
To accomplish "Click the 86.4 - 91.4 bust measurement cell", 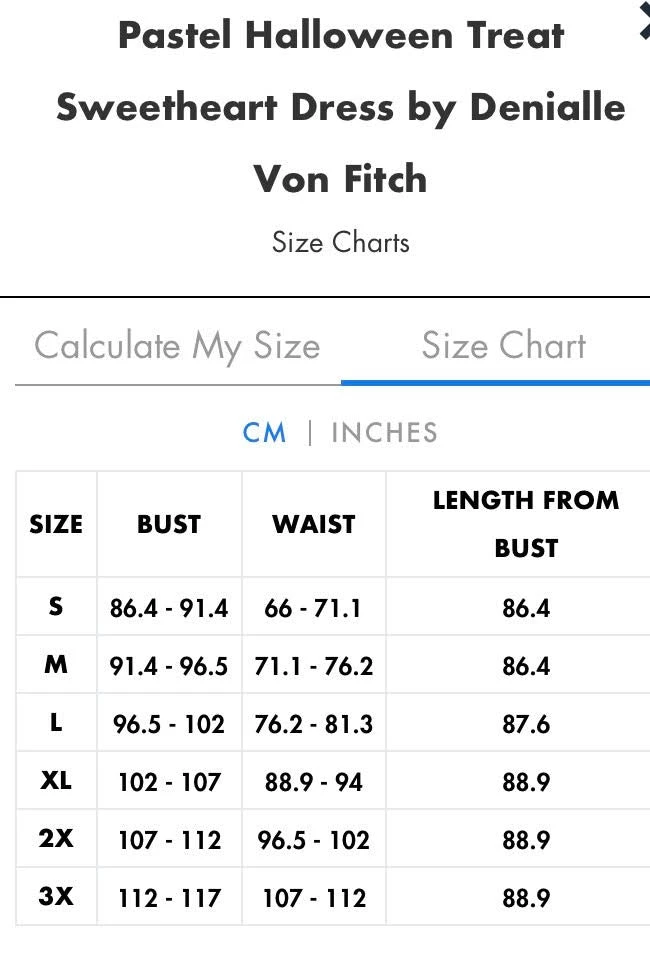I will (x=169, y=608).
